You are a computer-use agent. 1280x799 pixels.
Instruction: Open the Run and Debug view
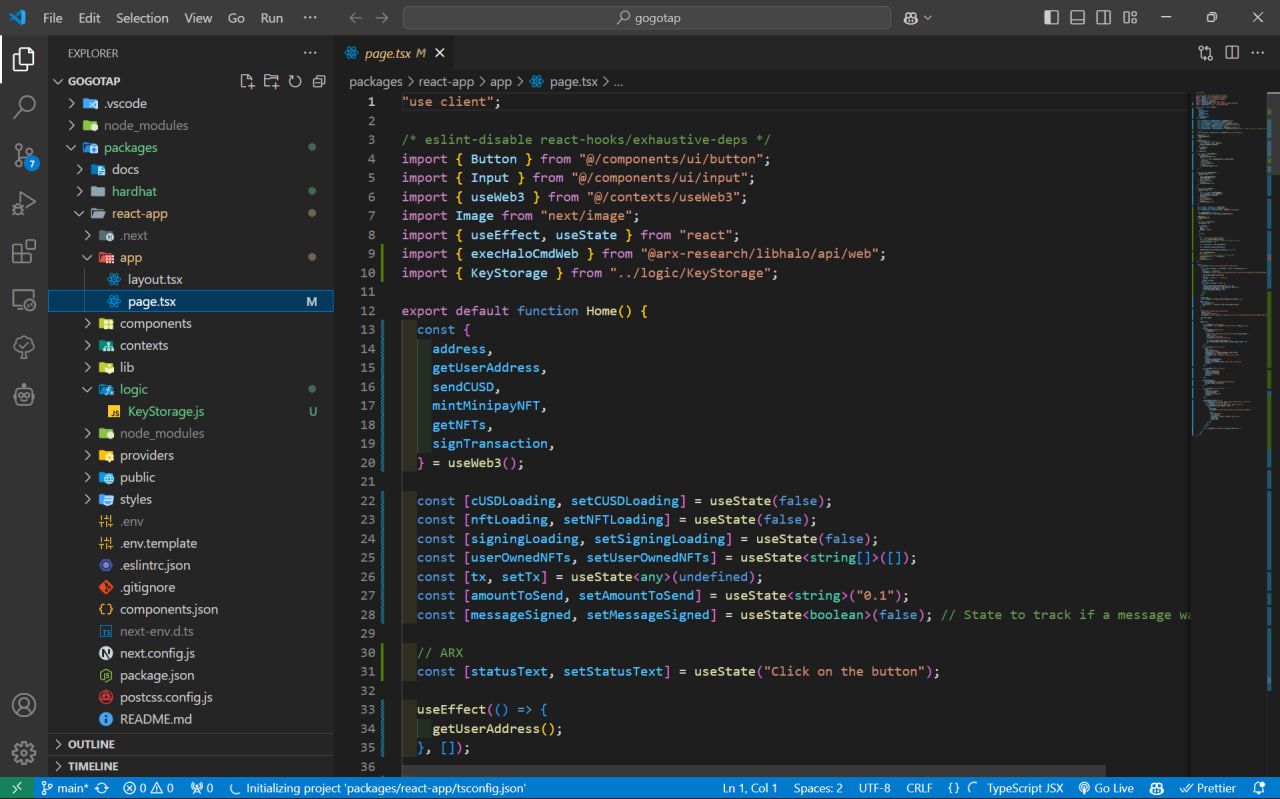click(24, 203)
